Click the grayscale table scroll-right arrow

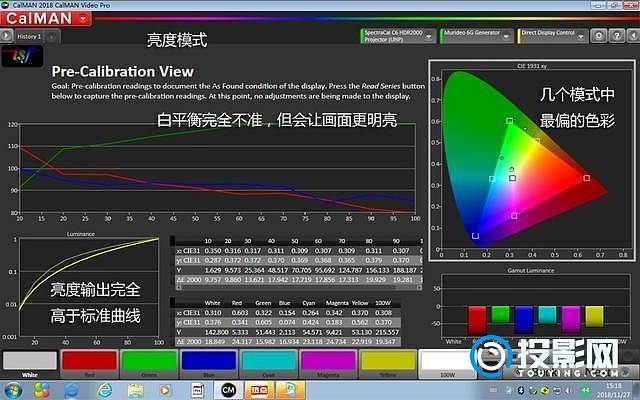pyautogui.click(x=419, y=287)
